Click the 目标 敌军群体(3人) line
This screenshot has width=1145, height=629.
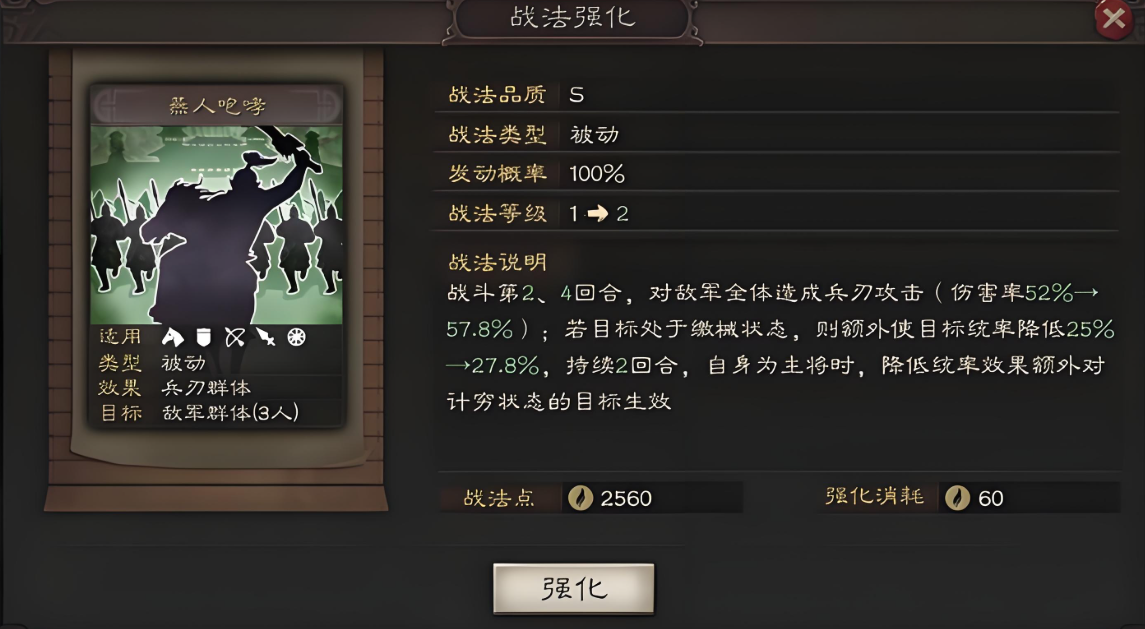(x=199, y=413)
